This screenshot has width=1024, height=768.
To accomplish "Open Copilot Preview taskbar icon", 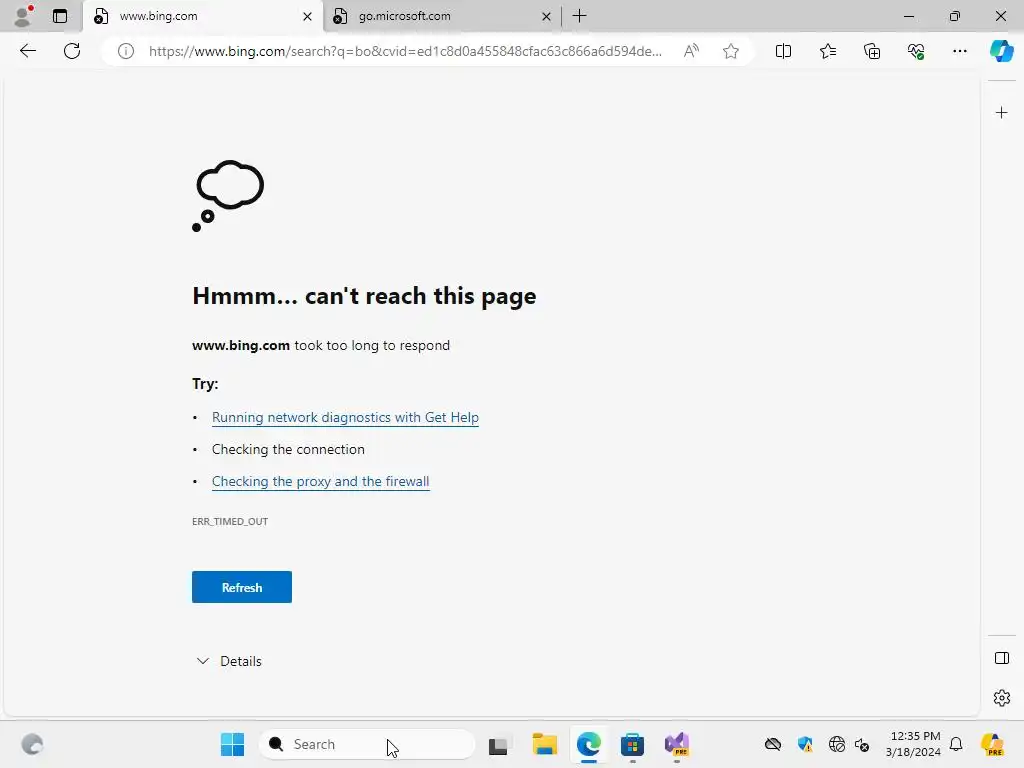I will point(993,744).
